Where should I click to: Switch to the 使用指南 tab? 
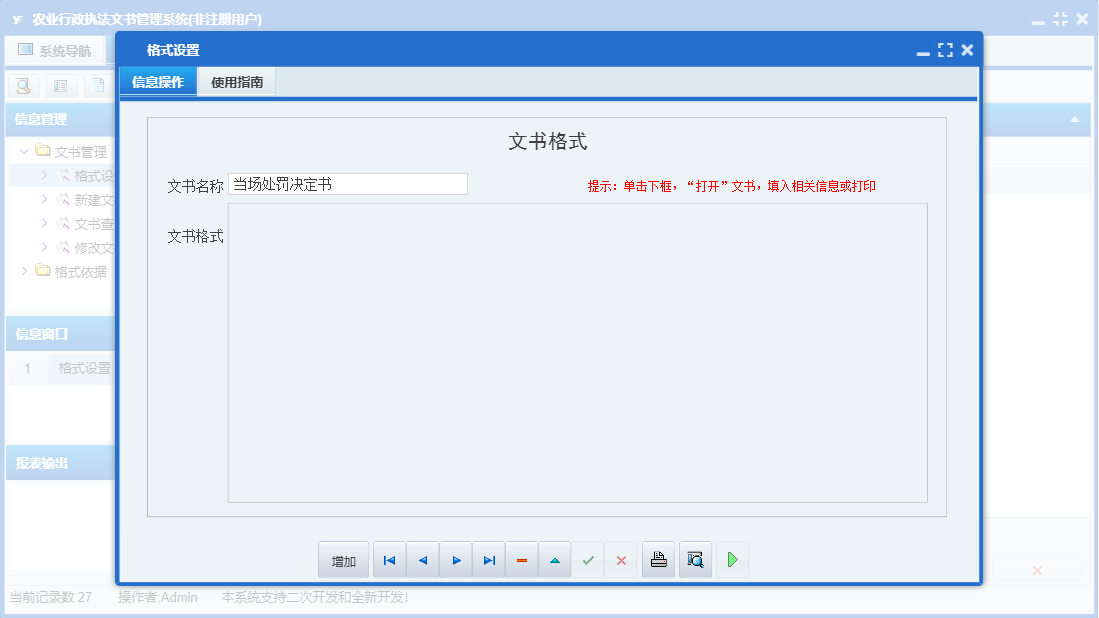tap(237, 82)
